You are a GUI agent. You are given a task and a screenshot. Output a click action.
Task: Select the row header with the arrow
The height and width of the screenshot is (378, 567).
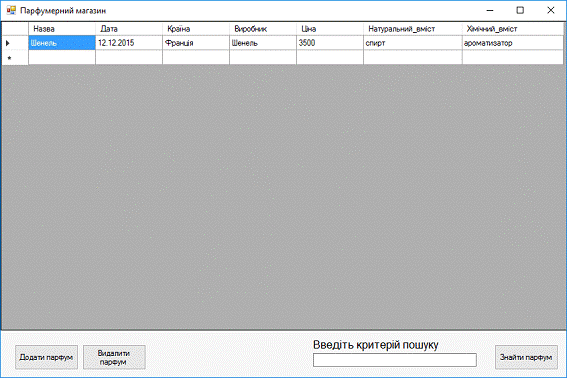pyautogui.click(x=15, y=43)
